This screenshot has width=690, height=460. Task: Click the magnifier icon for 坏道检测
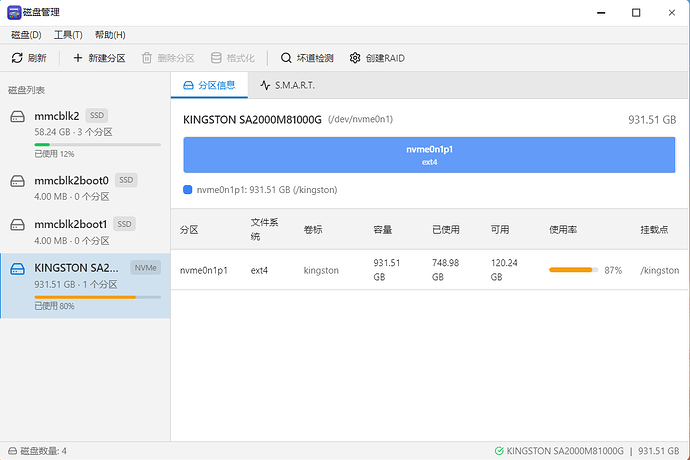[286, 58]
